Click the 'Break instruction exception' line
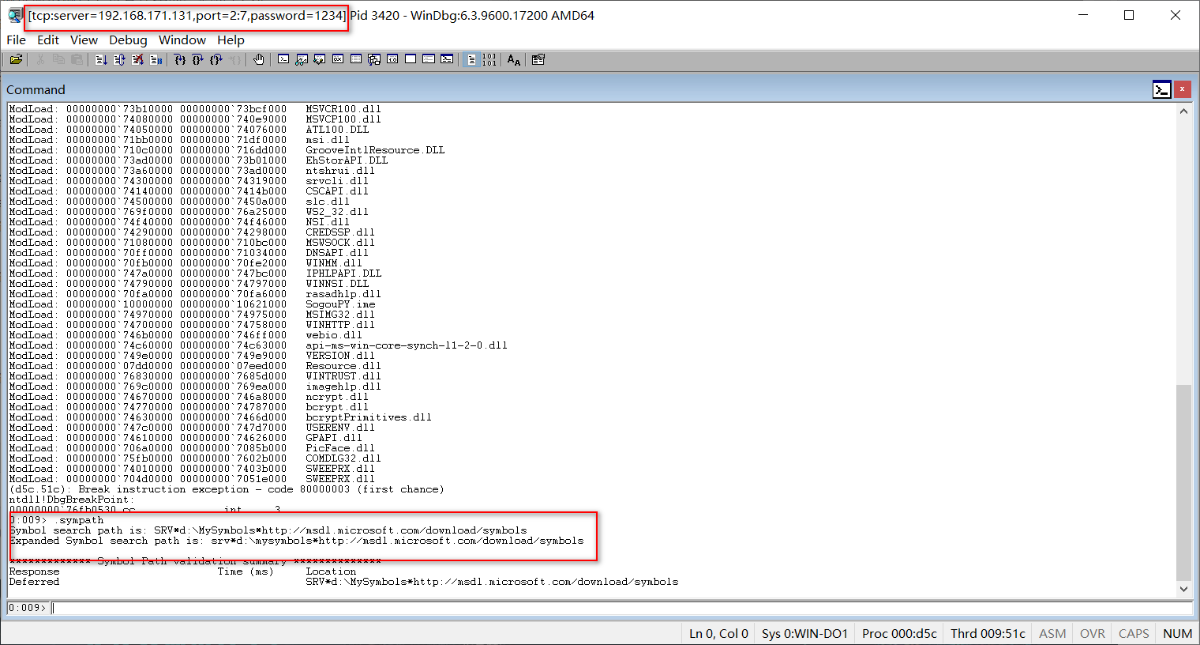The height and width of the screenshot is (645, 1200). click(x=226, y=489)
